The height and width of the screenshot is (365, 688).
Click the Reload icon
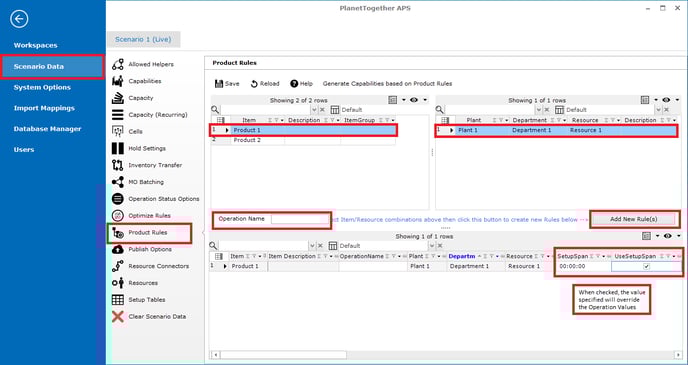254,84
